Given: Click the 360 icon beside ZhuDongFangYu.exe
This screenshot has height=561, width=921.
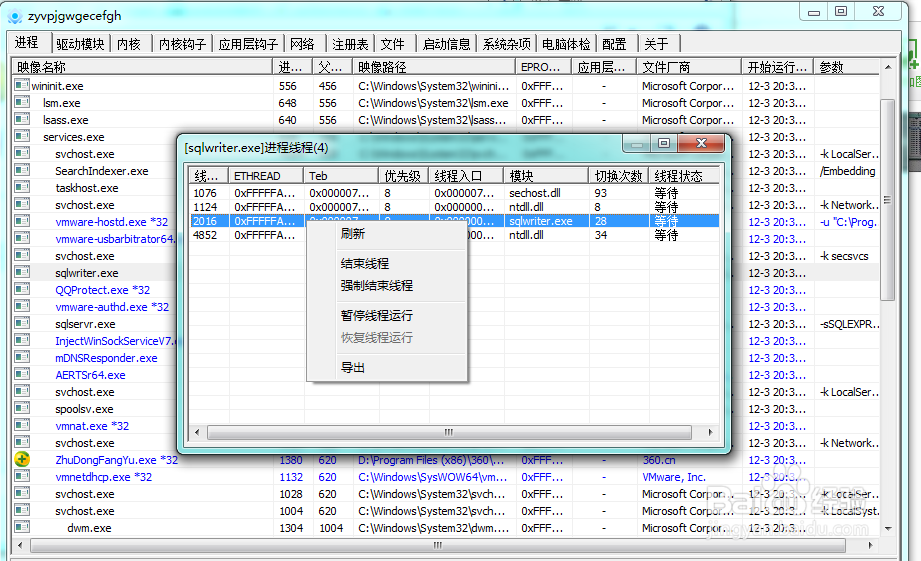Looking at the screenshot, I should 22,459.
